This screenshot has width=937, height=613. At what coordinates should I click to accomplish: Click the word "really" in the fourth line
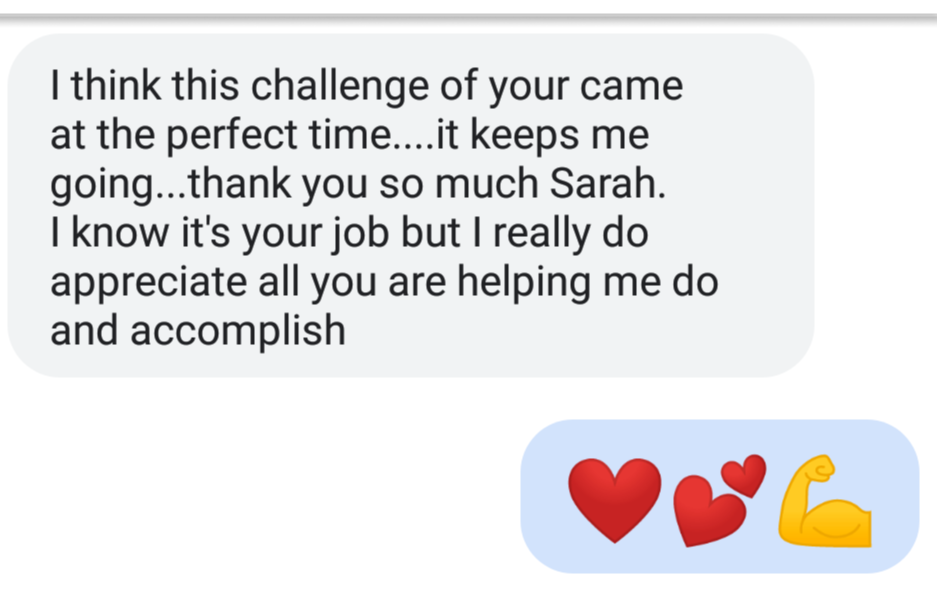(x=542, y=233)
